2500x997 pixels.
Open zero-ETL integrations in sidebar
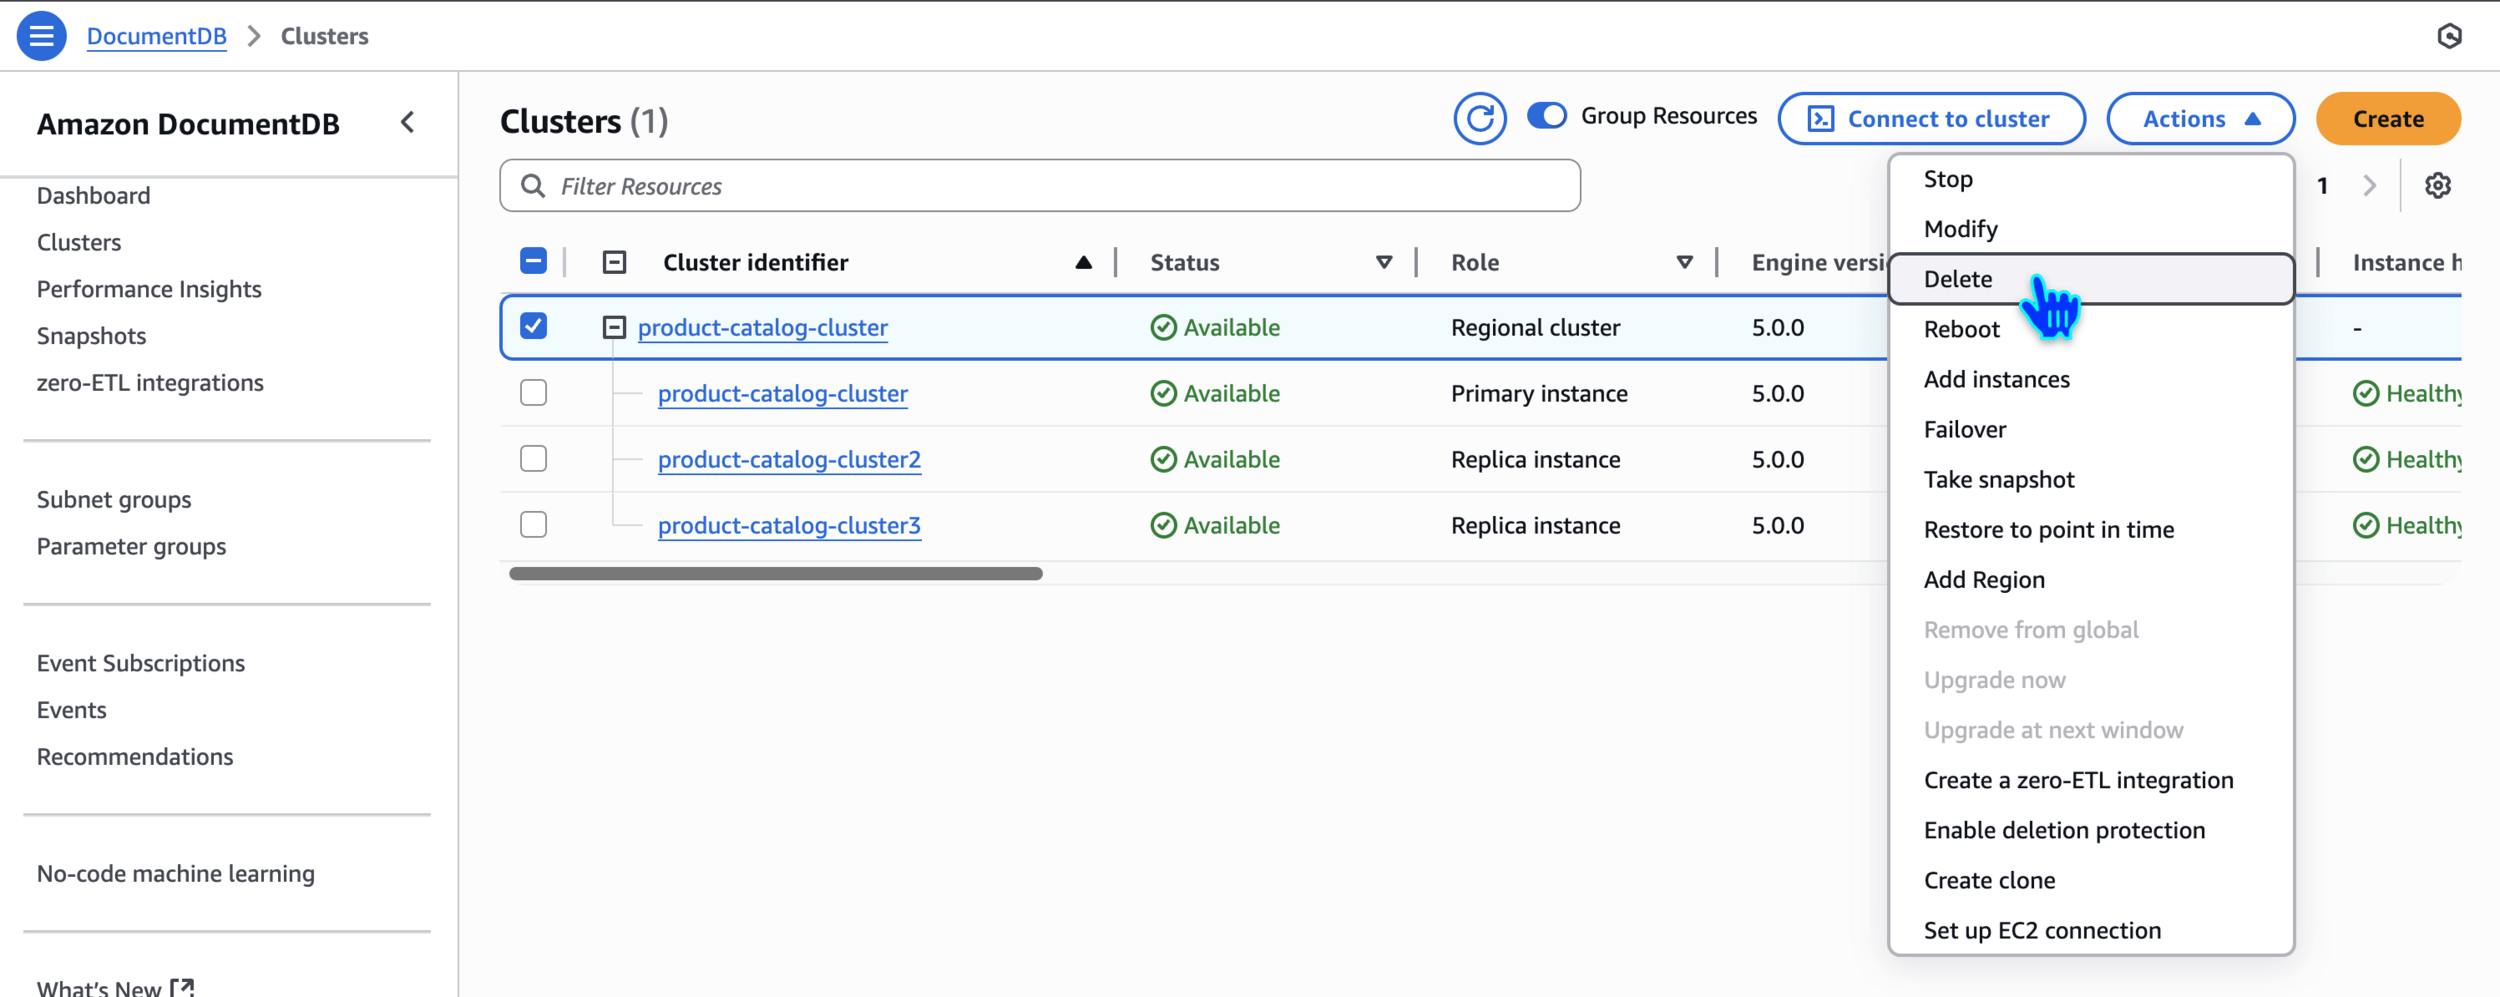[x=150, y=382]
